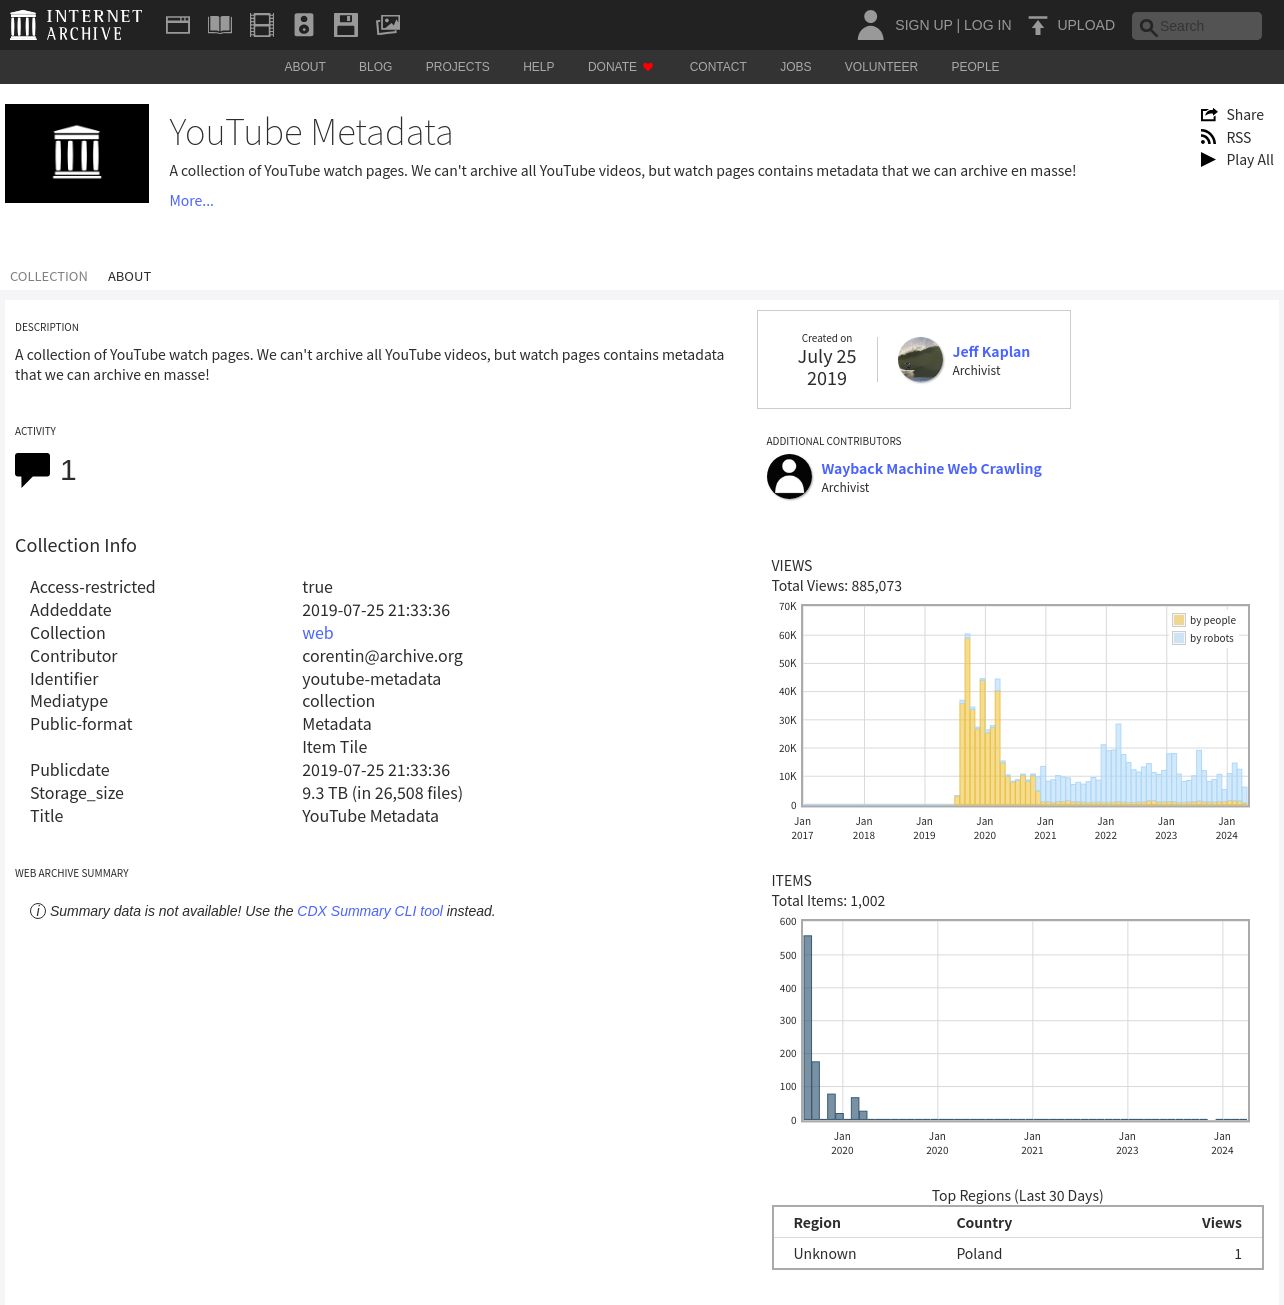Open the CDX Summary CLI tool link

tap(370, 911)
